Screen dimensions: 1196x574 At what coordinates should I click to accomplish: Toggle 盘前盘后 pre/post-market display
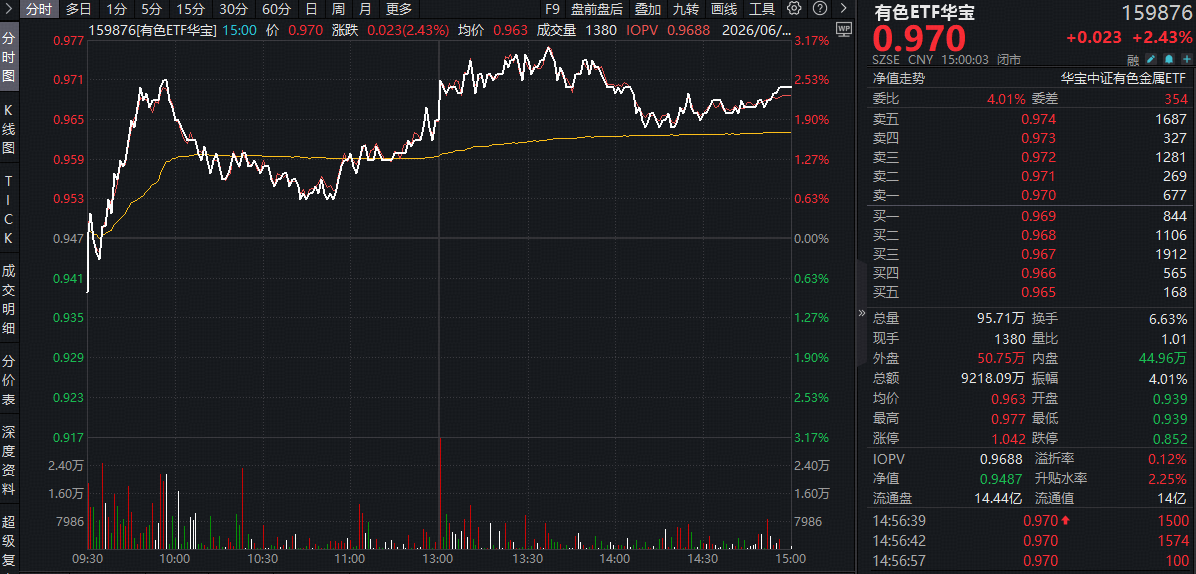pos(597,9)
